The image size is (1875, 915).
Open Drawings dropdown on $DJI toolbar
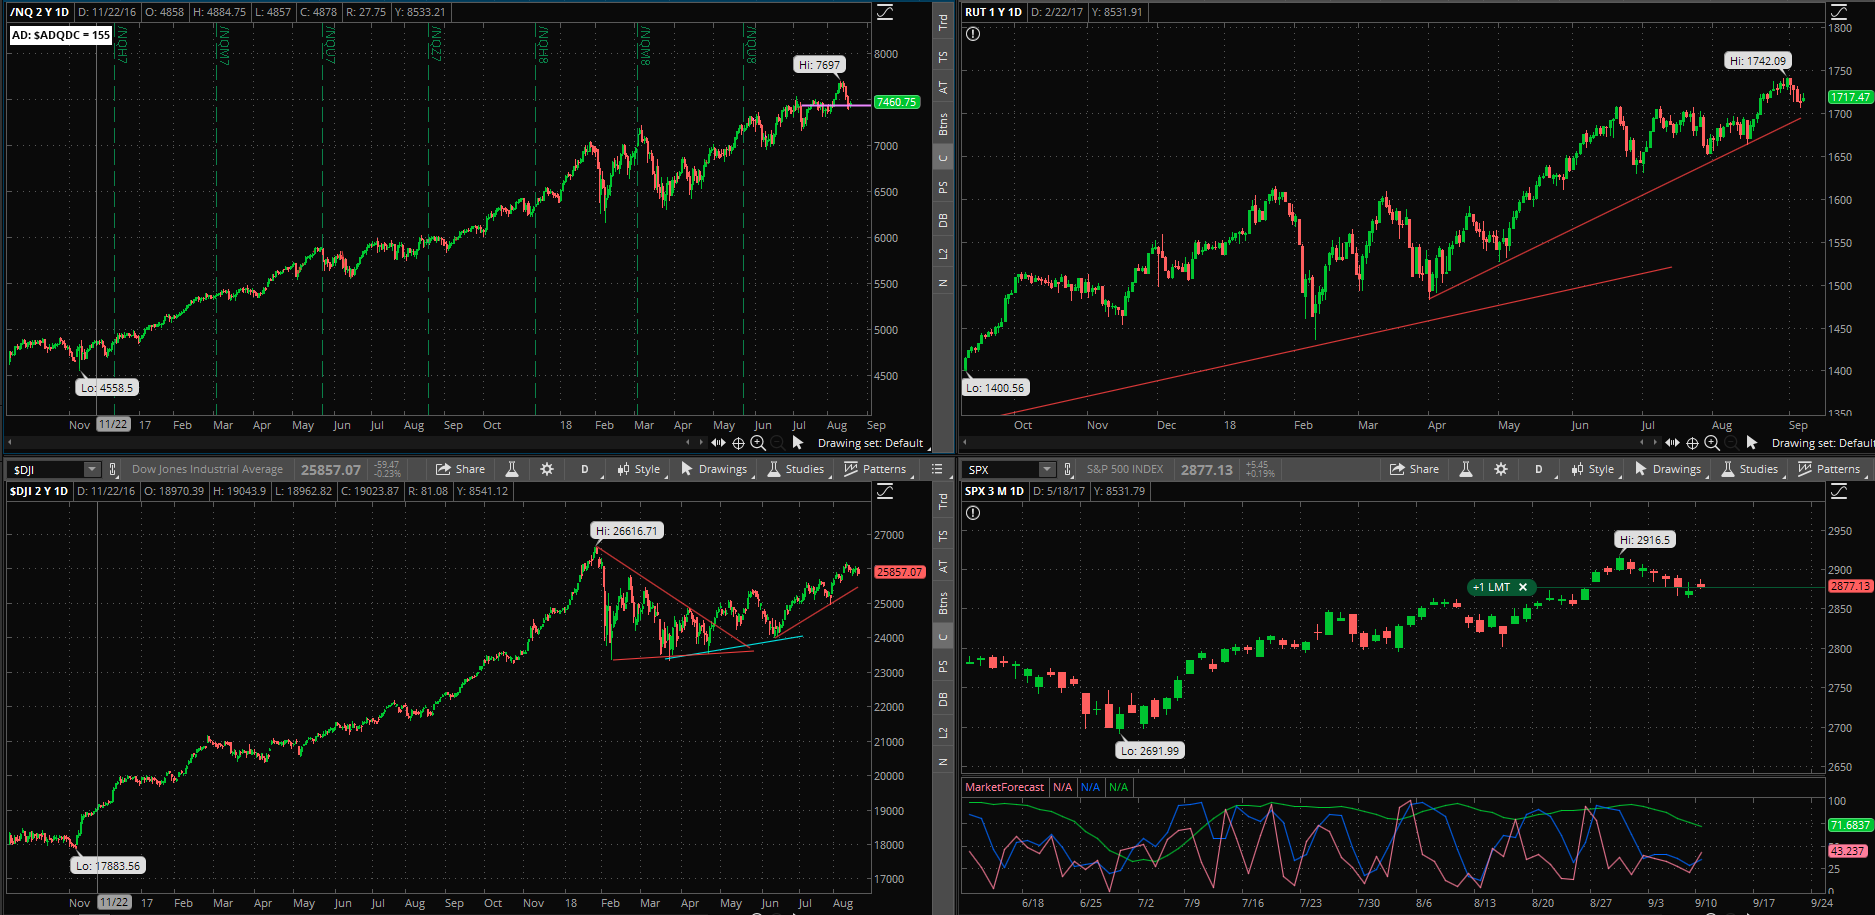click(x=715, y=469)
